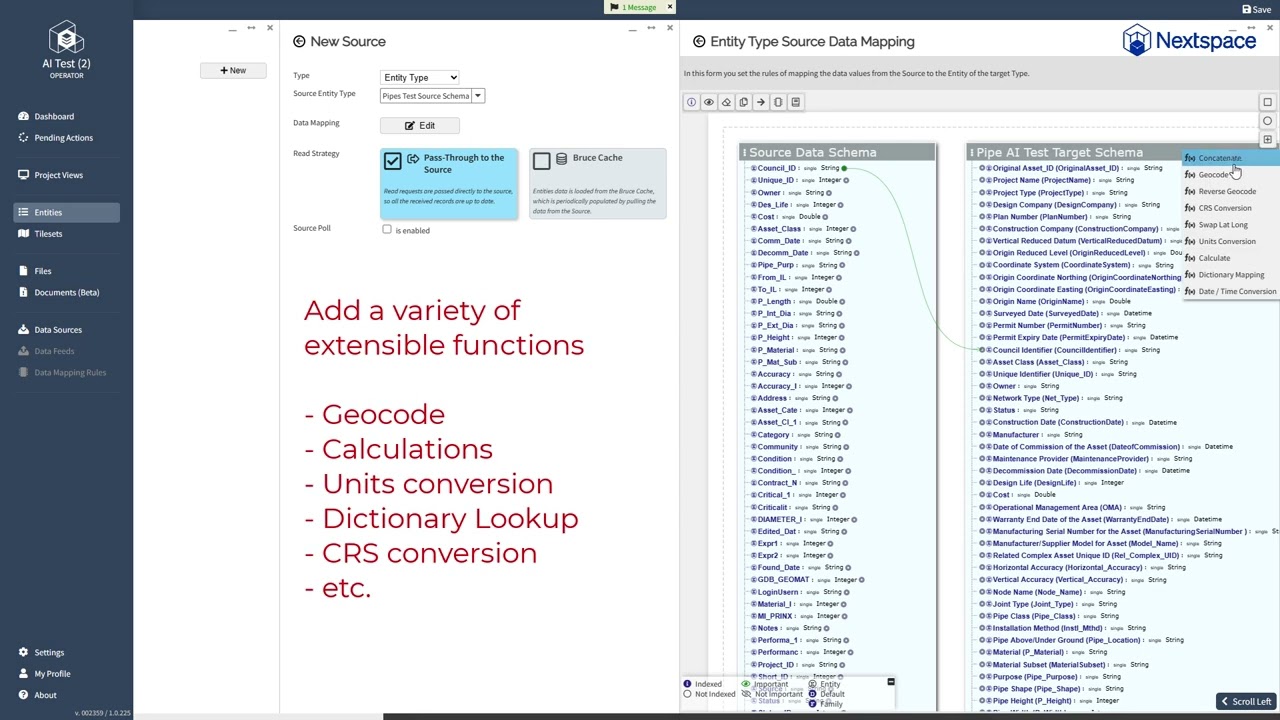Screen dimensions: 1280x720
Task: Click the brackets icon in the mapping toolbar
Action: click(x=778, y=102)
